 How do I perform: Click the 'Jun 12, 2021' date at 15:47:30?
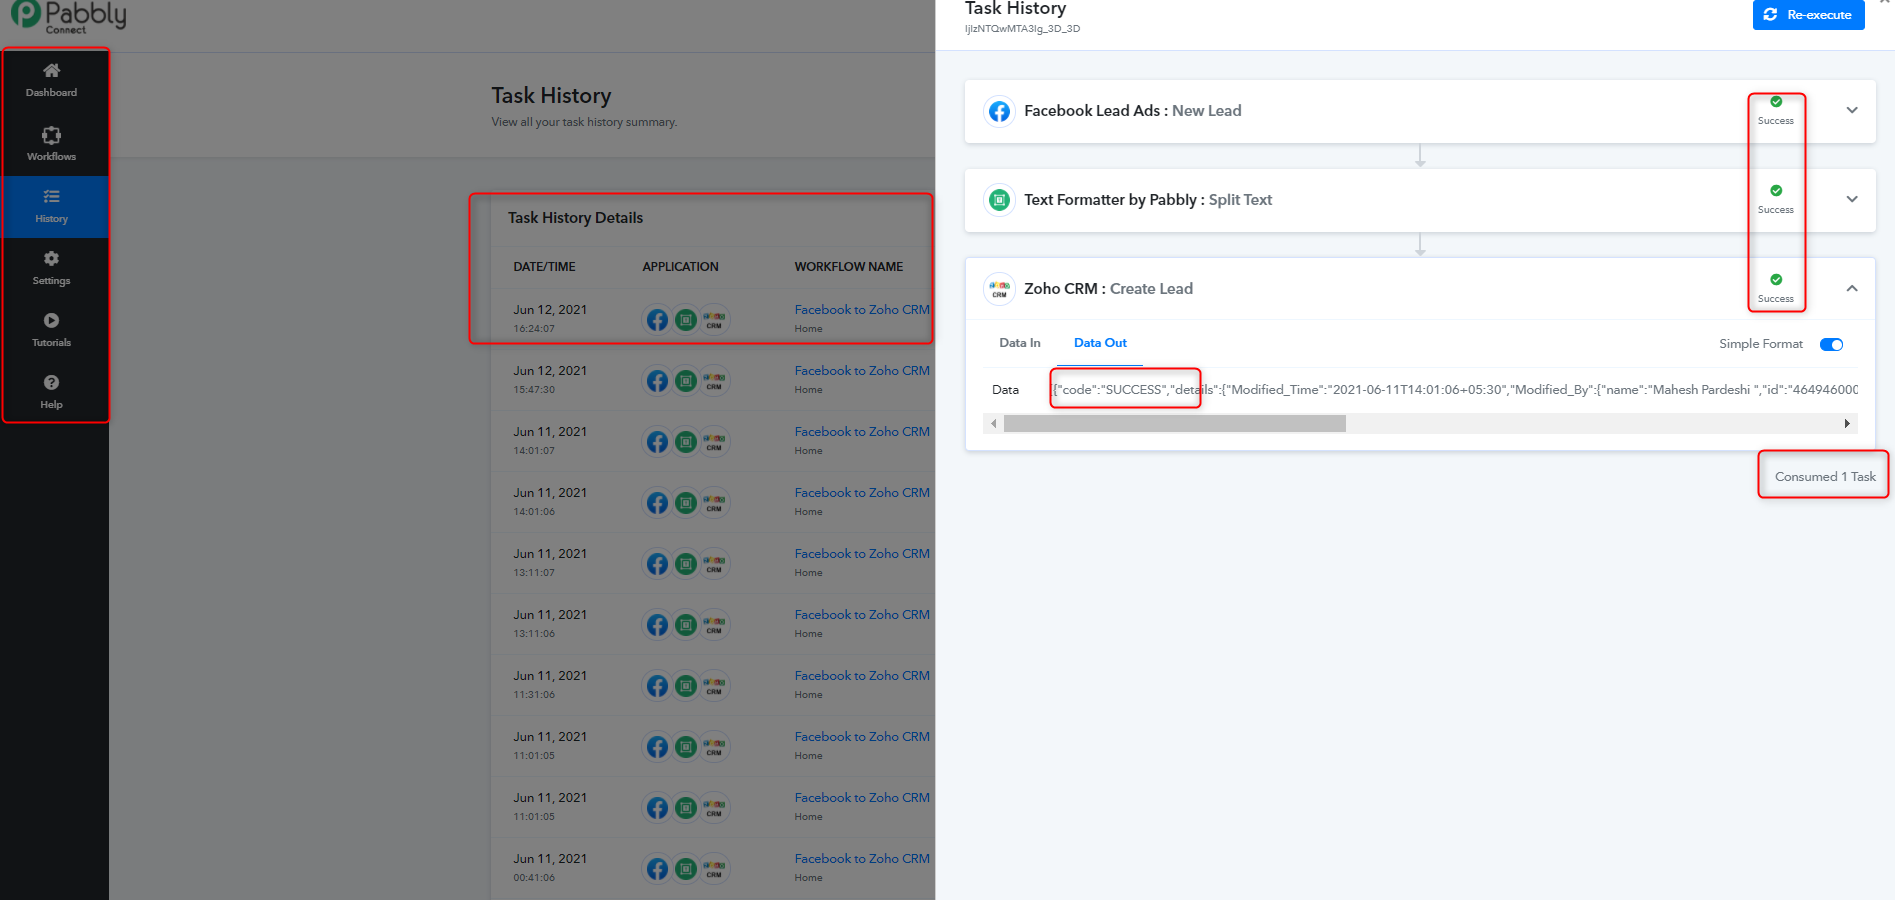point(550,371)
